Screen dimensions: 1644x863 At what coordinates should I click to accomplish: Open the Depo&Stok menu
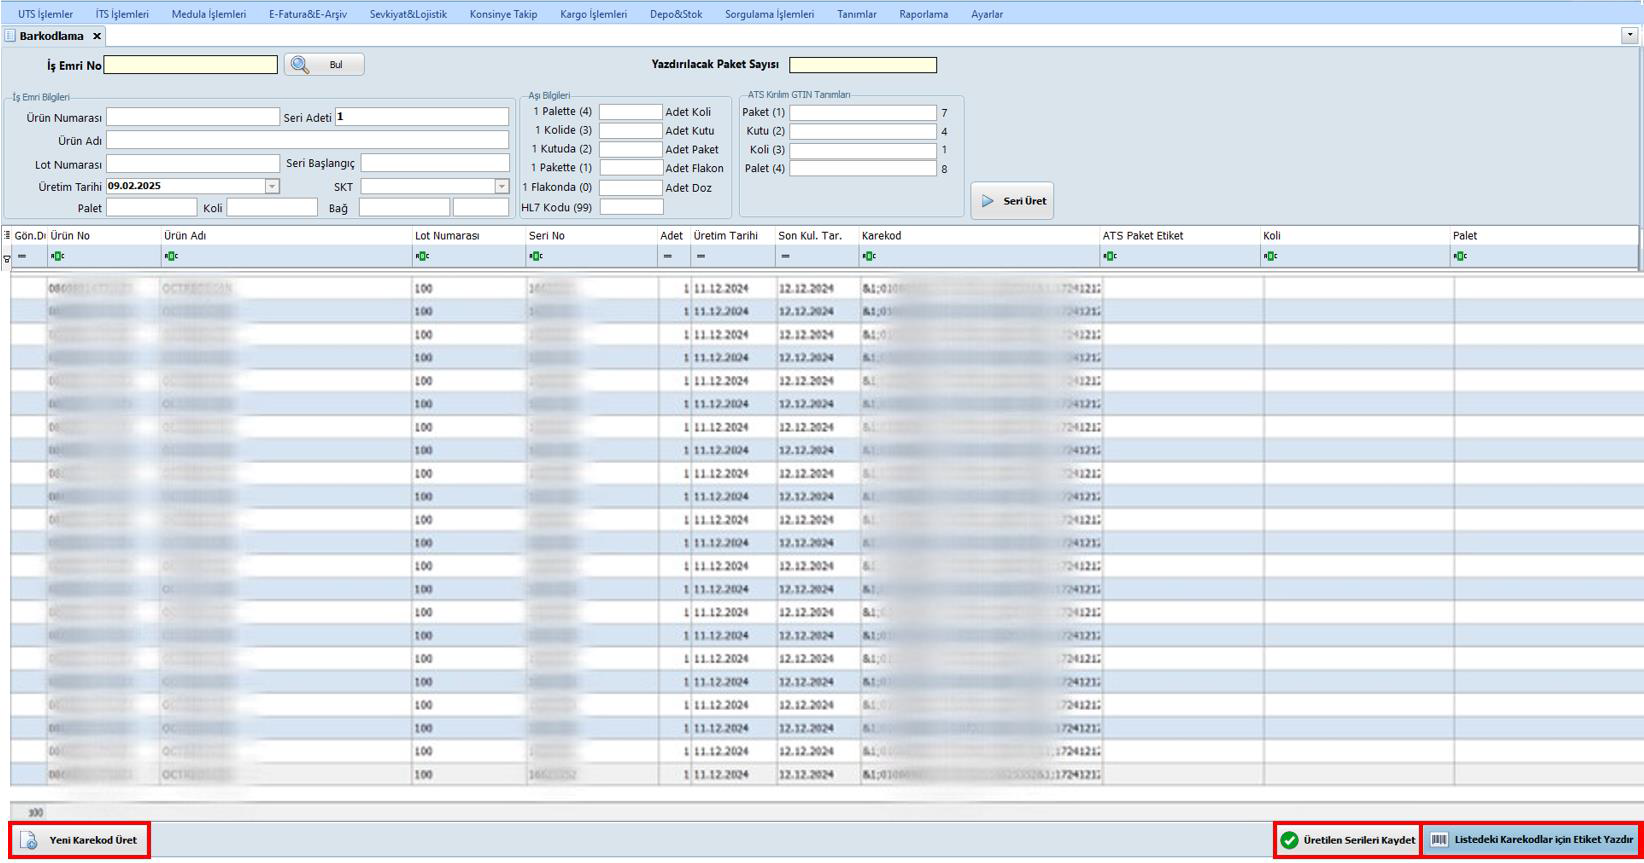676,14
